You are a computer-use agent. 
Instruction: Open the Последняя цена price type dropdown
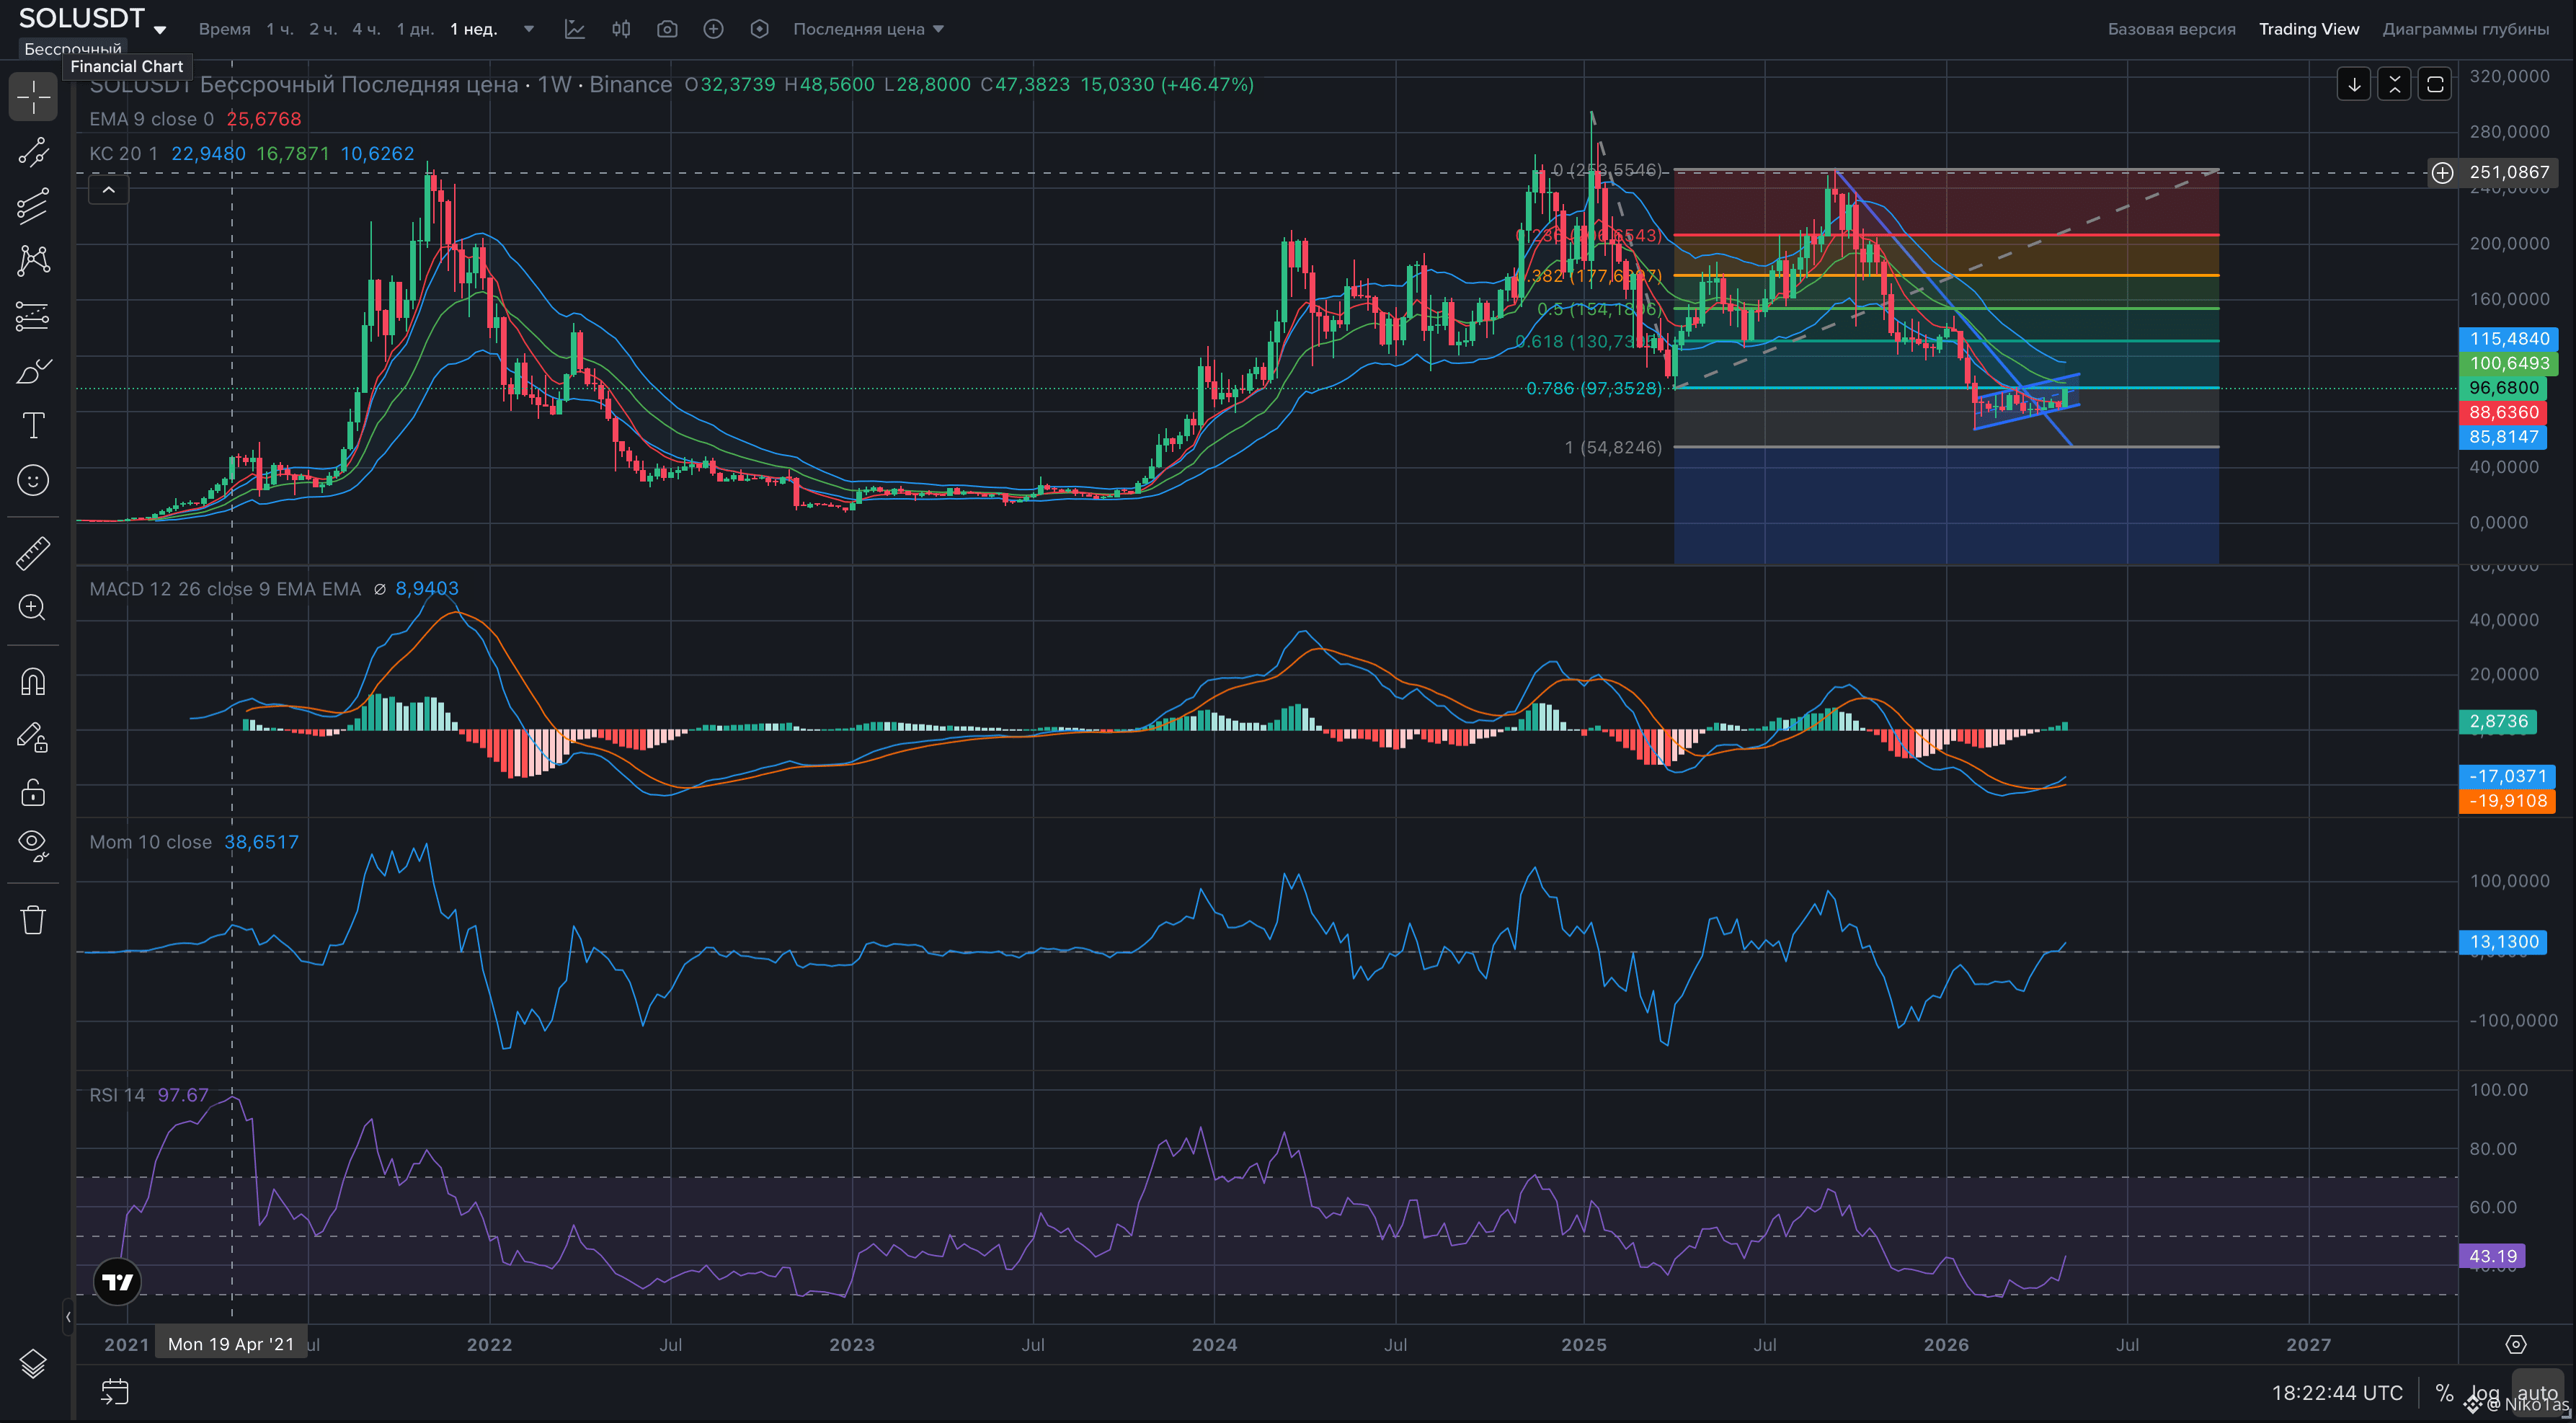[x=868, y=29]
